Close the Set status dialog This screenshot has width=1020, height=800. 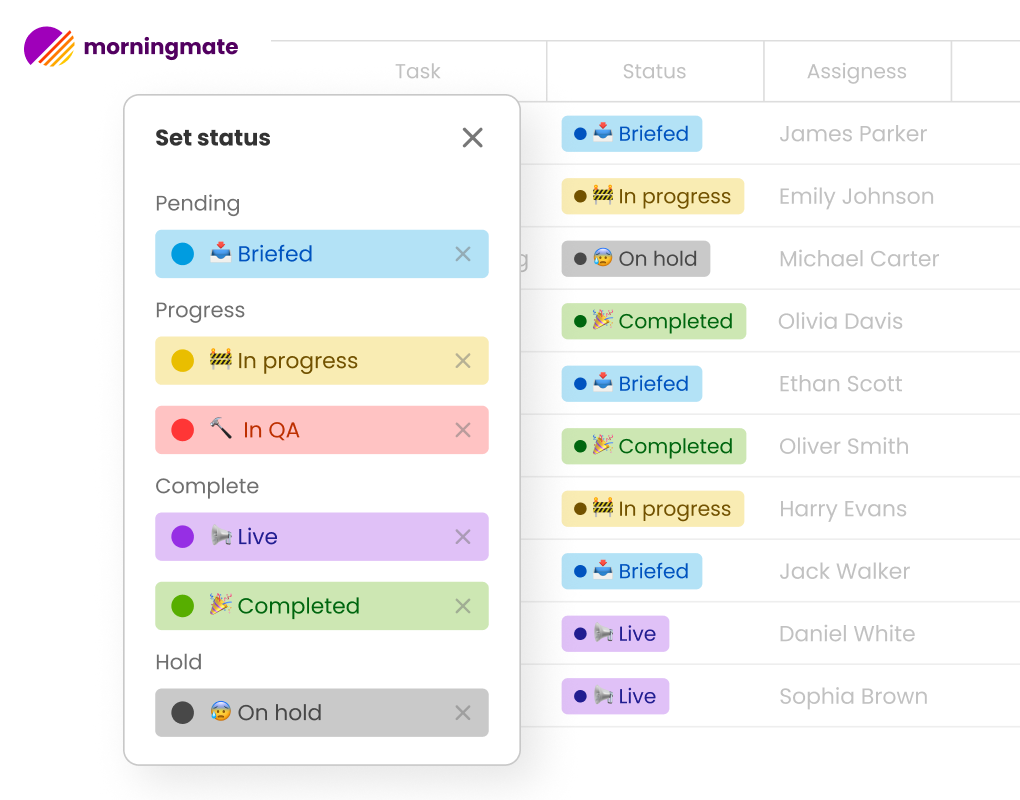click(473, 138)
